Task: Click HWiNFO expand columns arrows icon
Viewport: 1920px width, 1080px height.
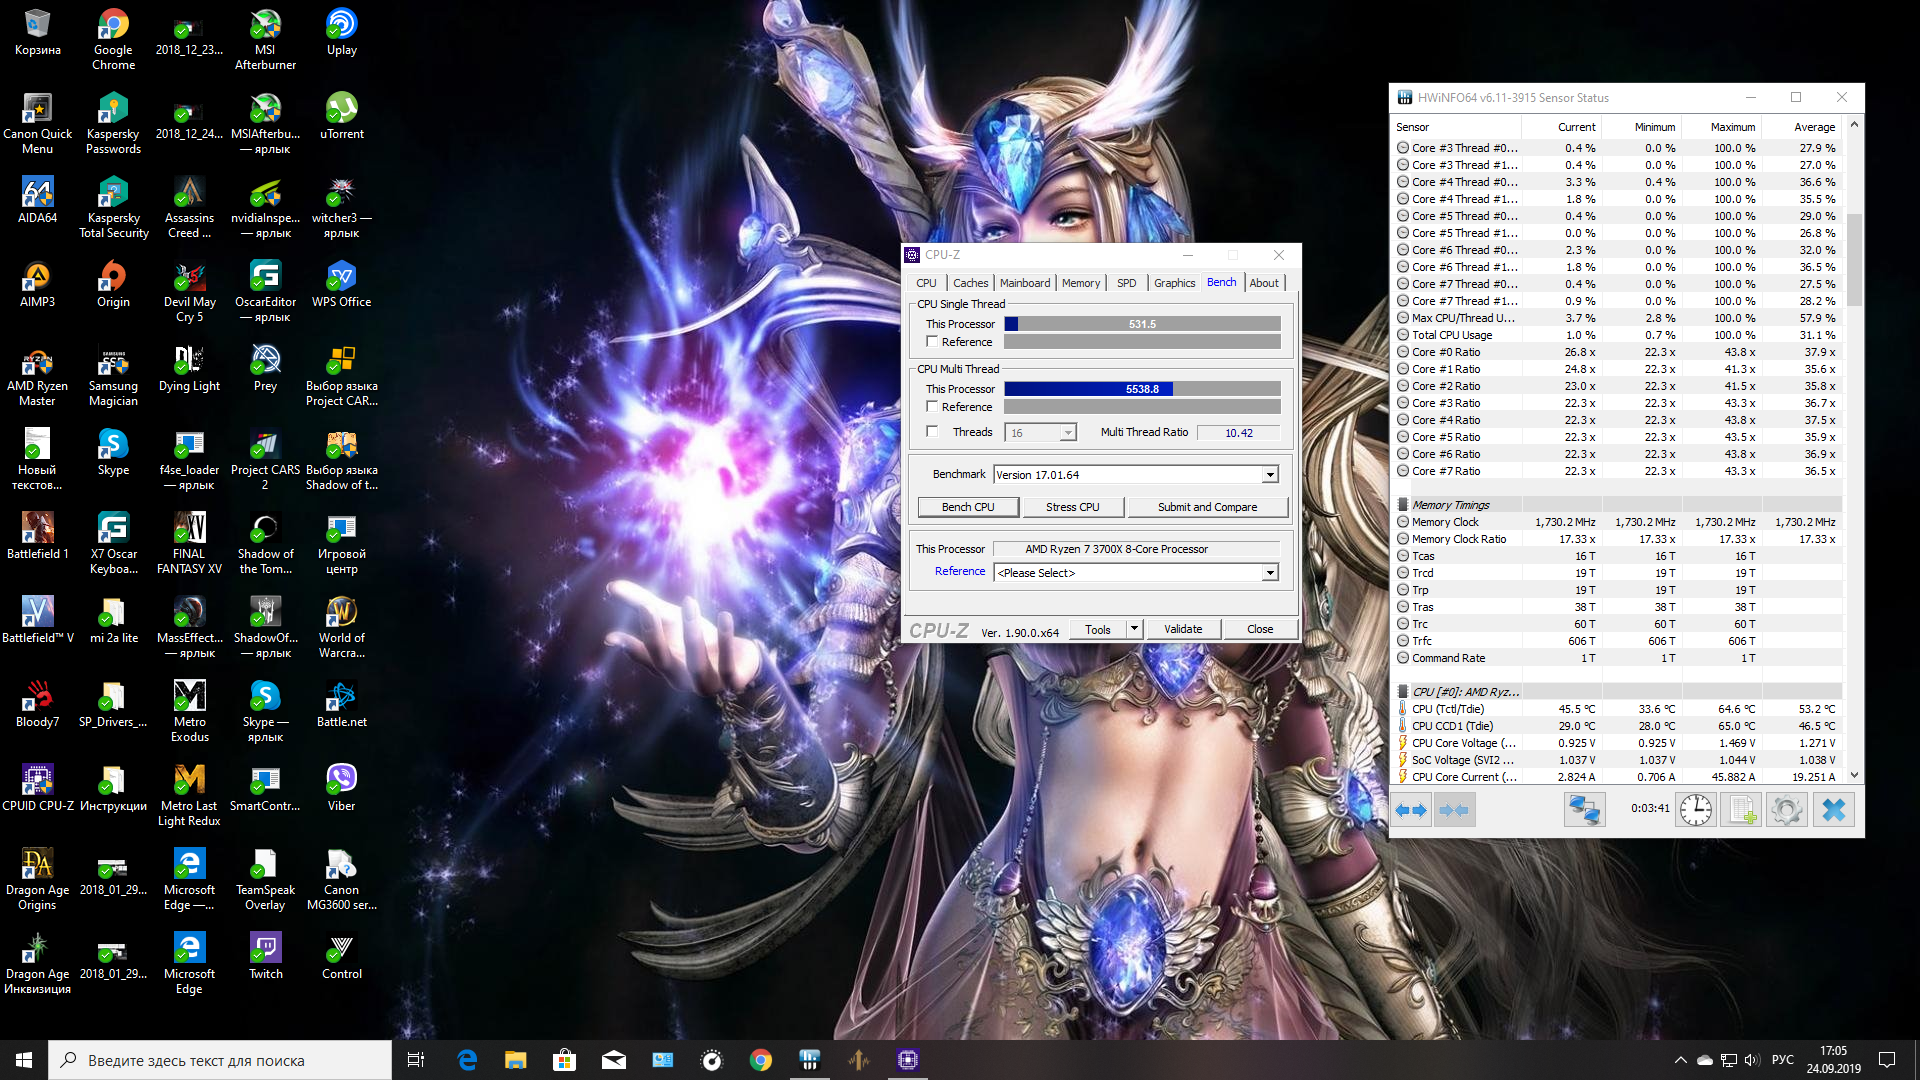Action: coord(1411,810)
